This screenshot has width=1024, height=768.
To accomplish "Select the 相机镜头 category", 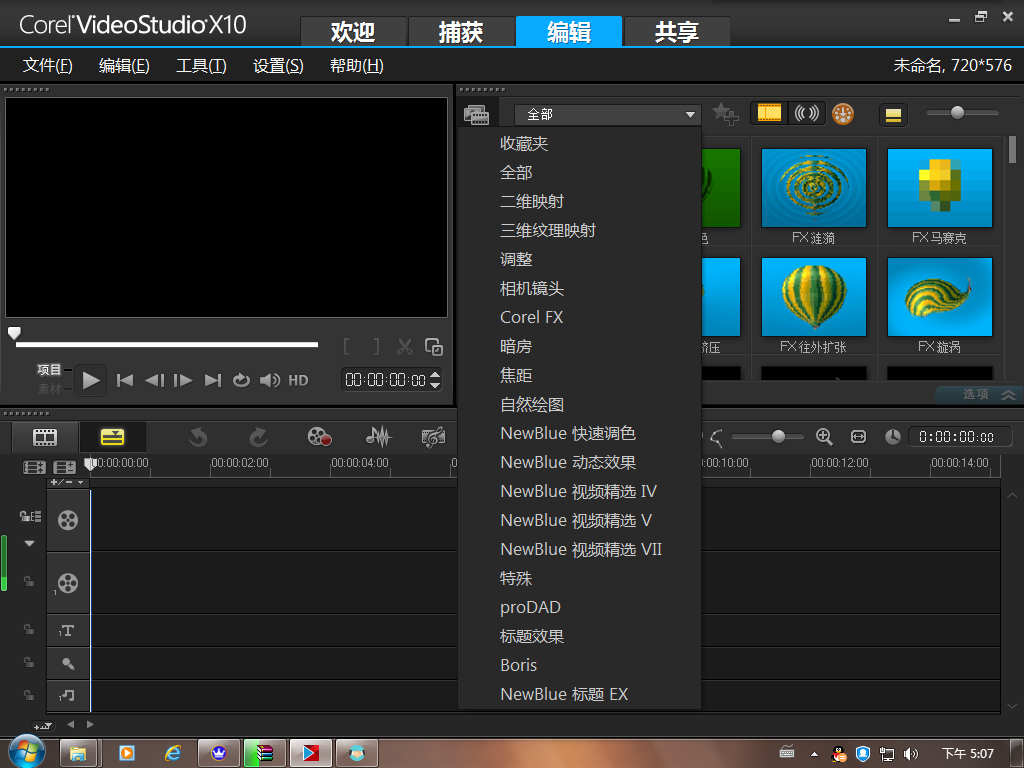I will click(579, 288).
